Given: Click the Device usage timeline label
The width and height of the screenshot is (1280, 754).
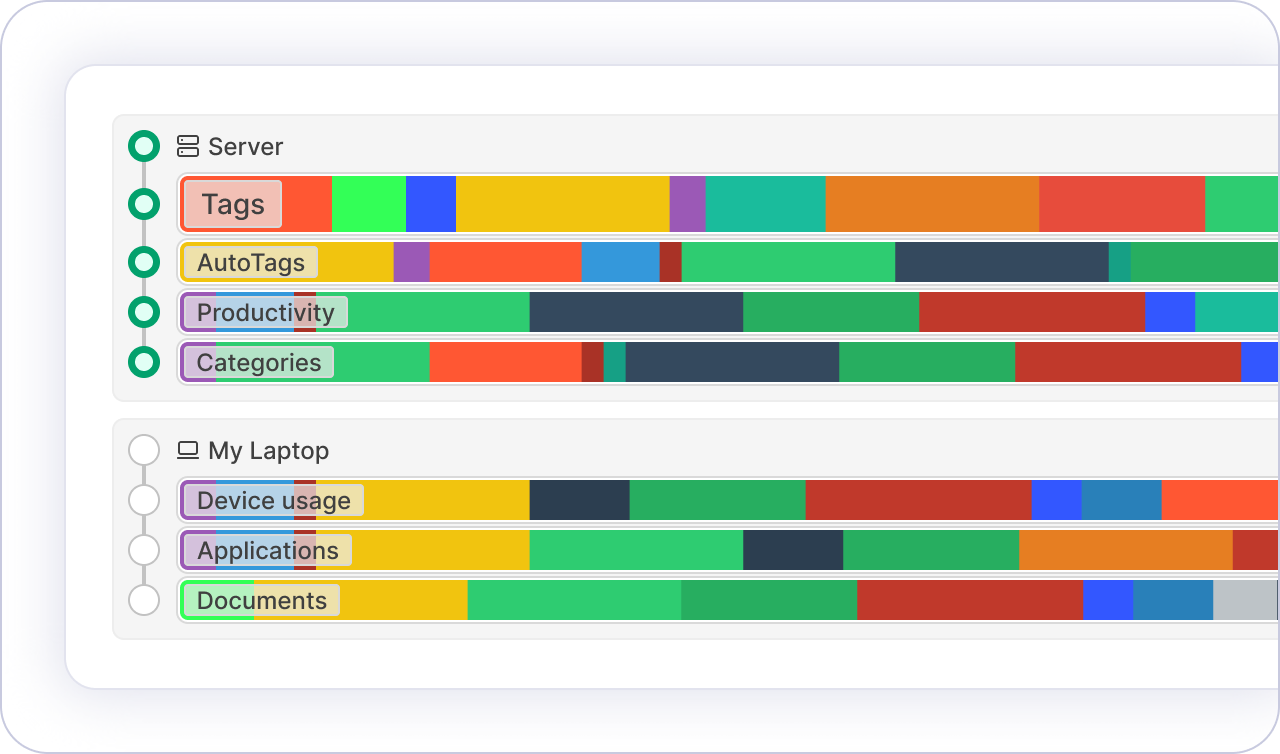Looking at the screenshot, I should [273, 500].
